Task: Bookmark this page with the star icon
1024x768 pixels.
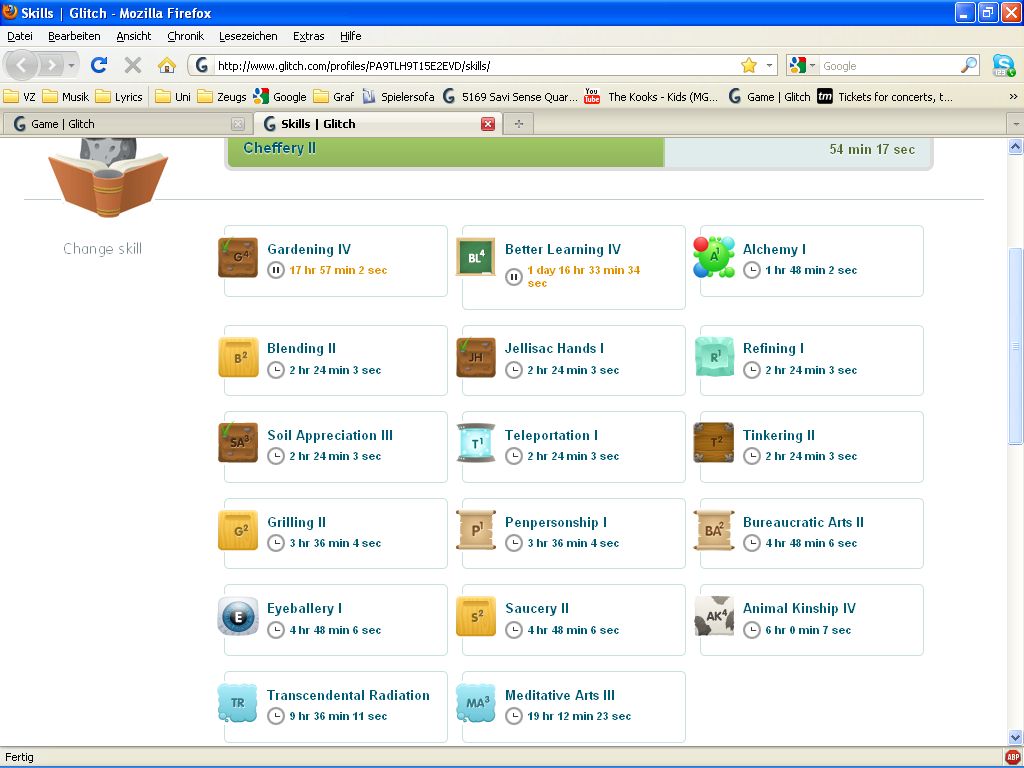Action: coord(749,65)
